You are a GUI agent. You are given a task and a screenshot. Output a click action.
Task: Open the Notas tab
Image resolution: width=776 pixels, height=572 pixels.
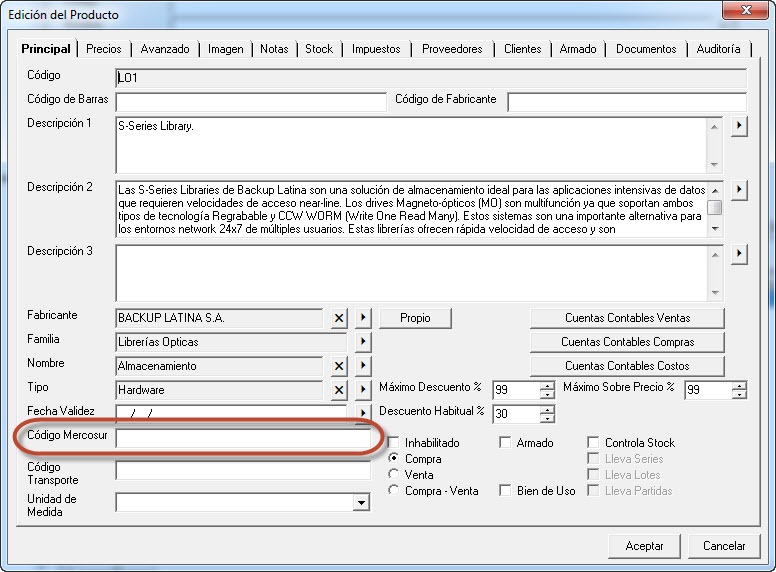click(274, 49)
